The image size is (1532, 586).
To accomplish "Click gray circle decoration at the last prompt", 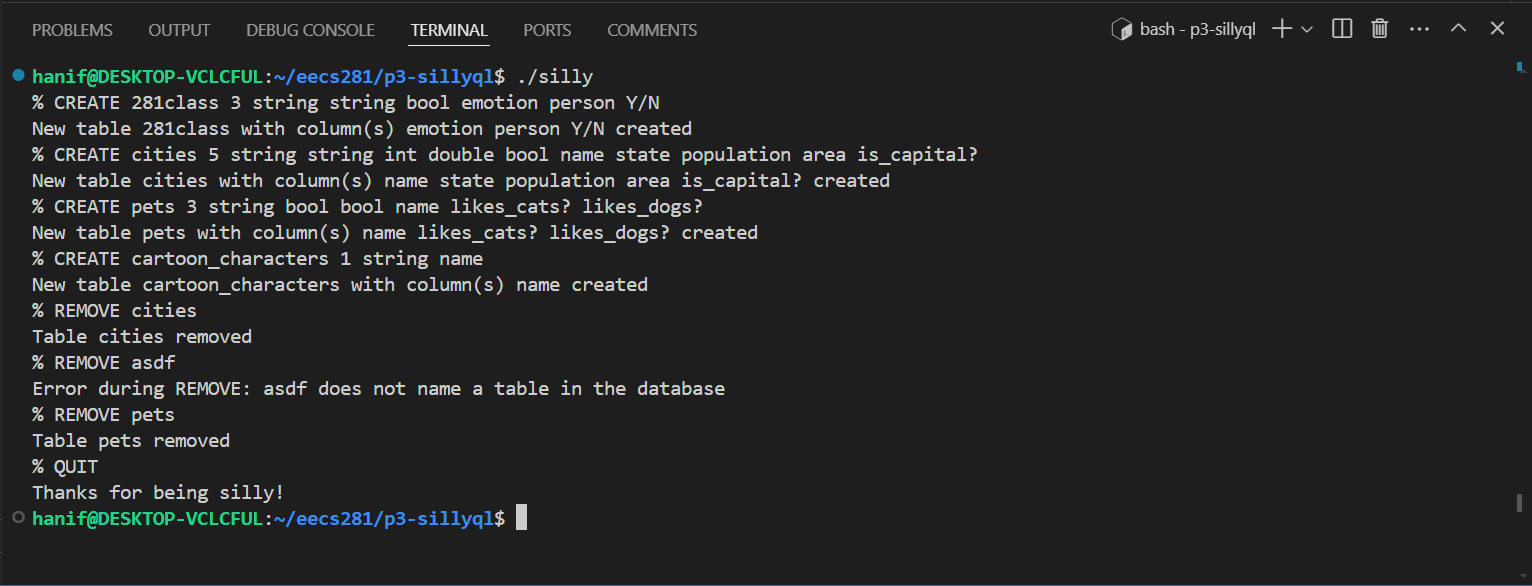I will 18,518.
